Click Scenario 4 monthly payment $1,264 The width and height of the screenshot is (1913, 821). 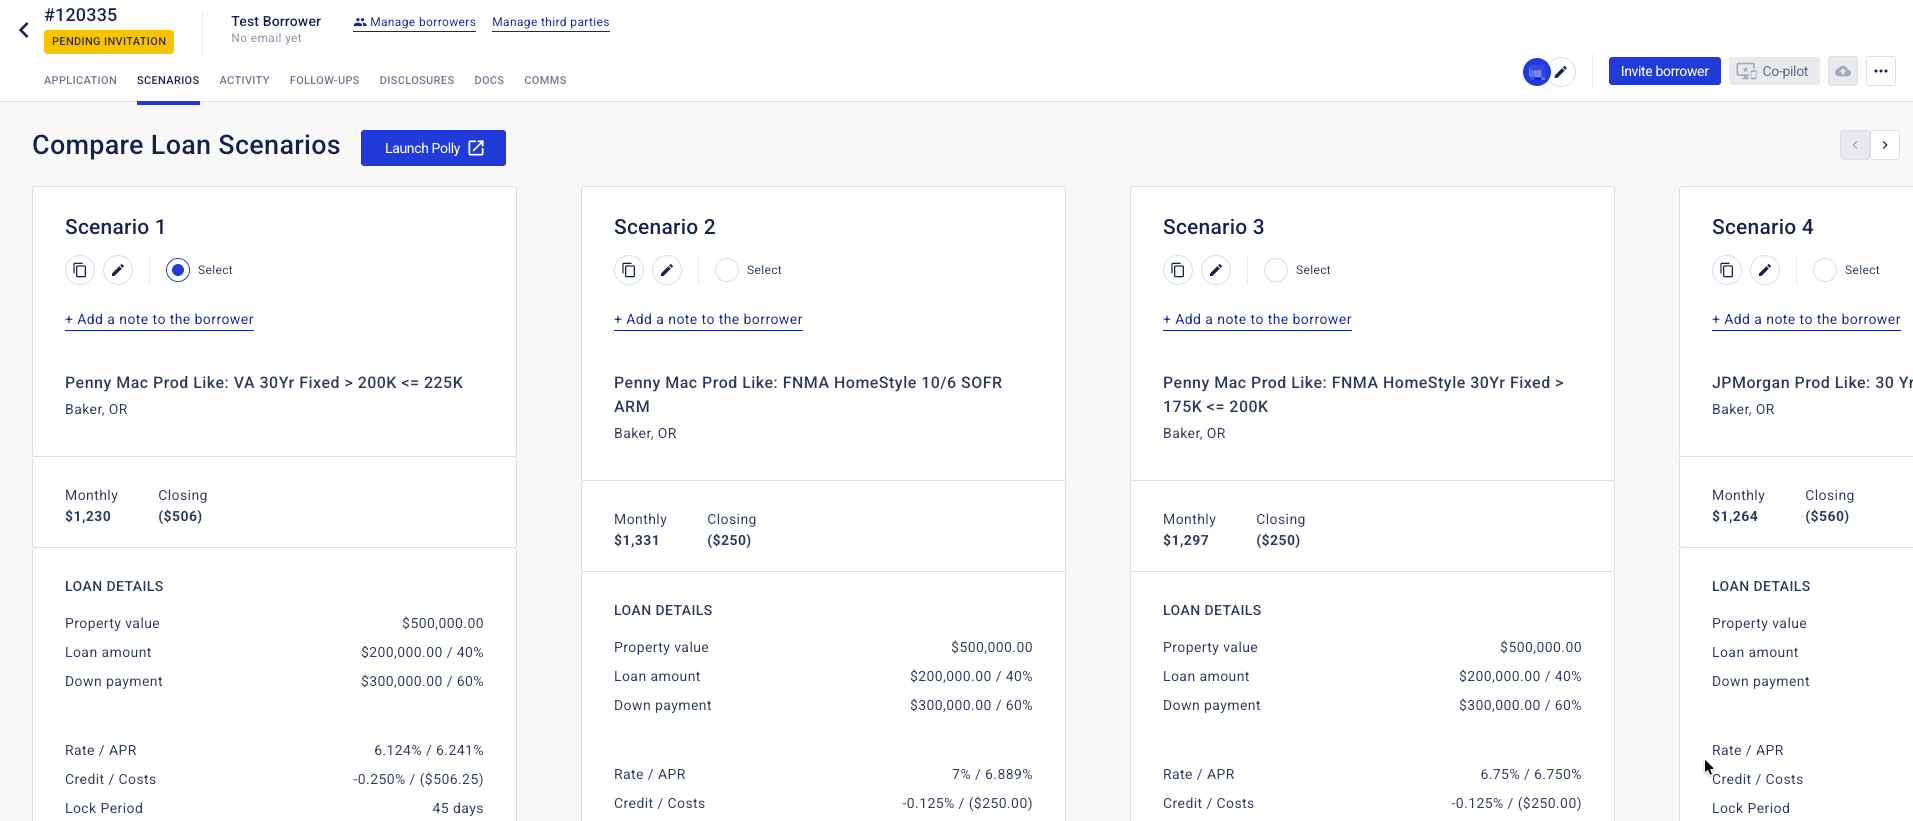(x=1735, y=517)
